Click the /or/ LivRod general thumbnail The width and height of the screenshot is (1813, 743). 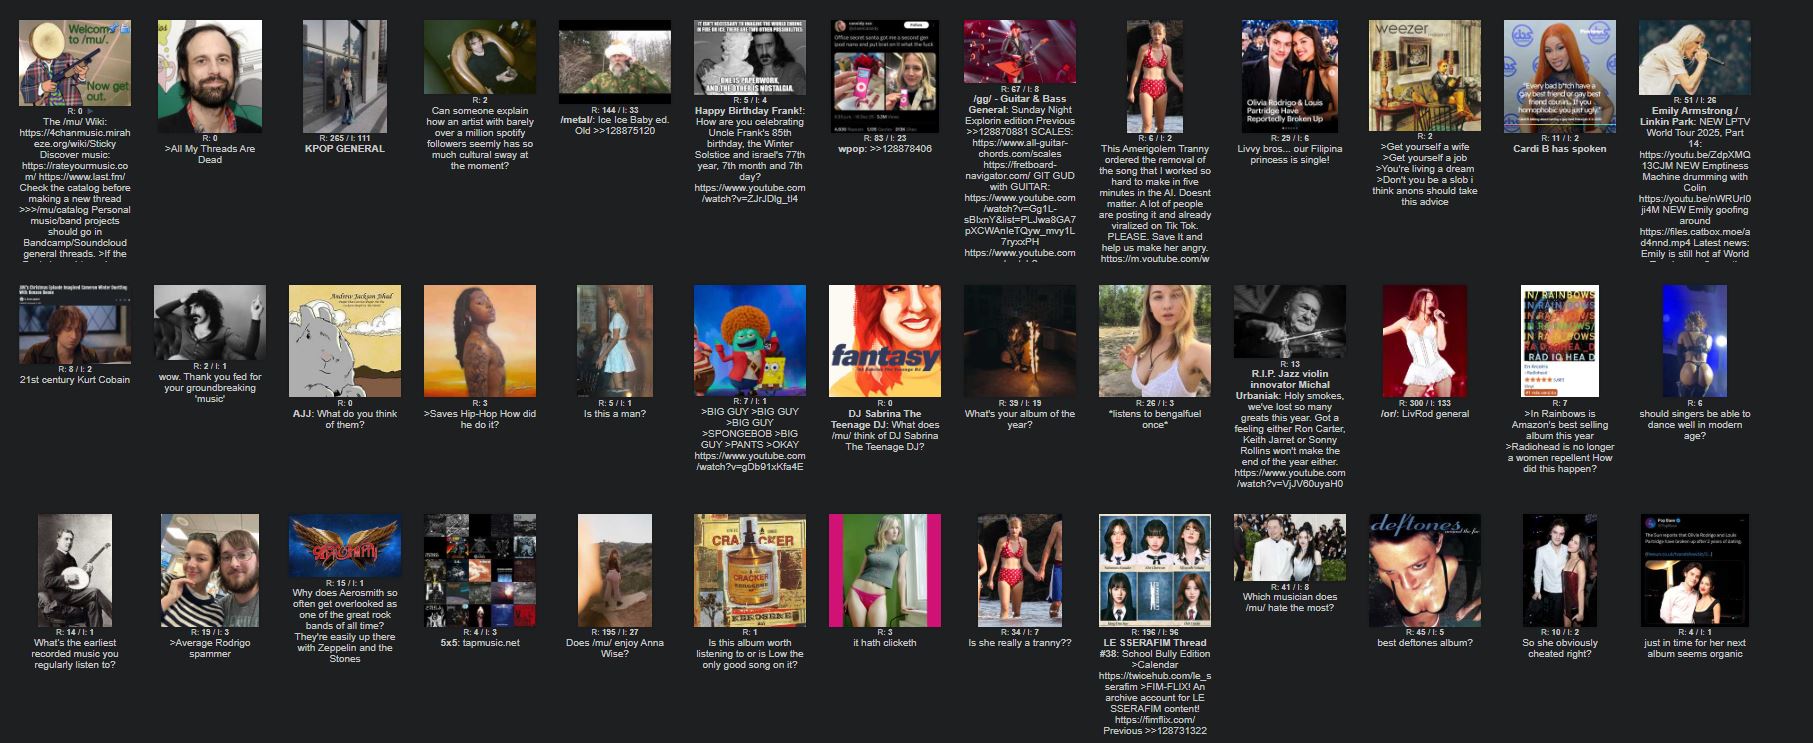1425,341
